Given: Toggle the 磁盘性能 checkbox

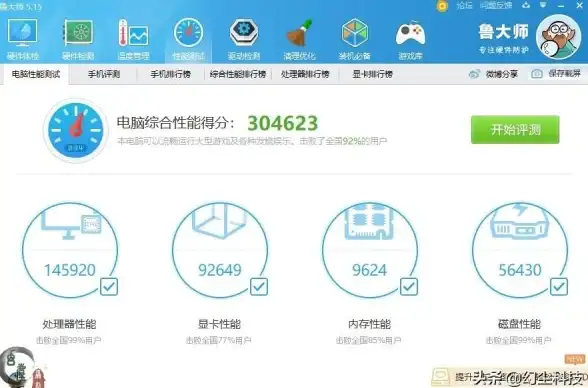Looking at the screenshot, I should coord(559,287).
